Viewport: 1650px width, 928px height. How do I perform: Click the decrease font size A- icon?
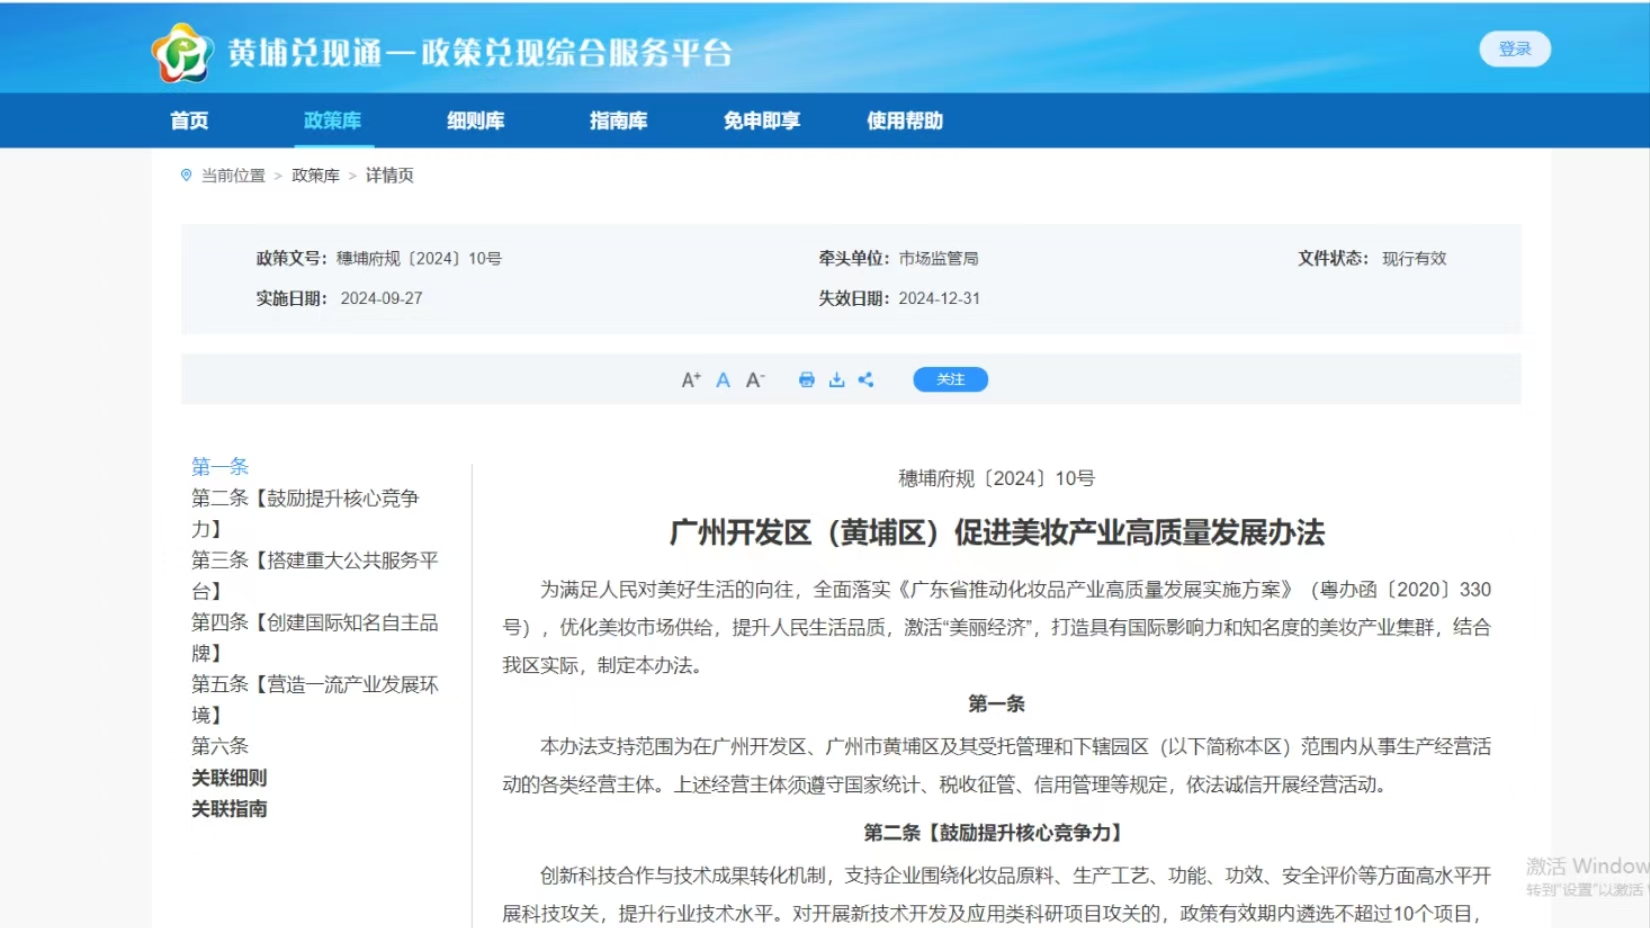755,380
